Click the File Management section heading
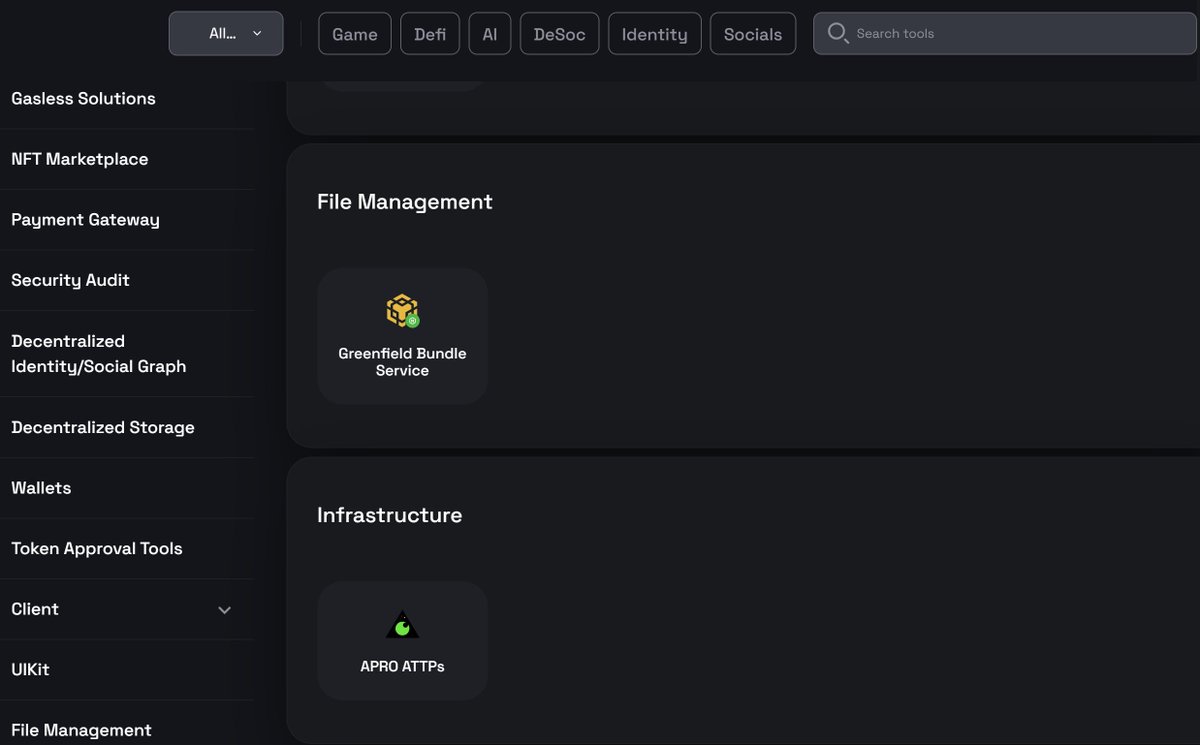1200x745 pixels. [405, 201]
